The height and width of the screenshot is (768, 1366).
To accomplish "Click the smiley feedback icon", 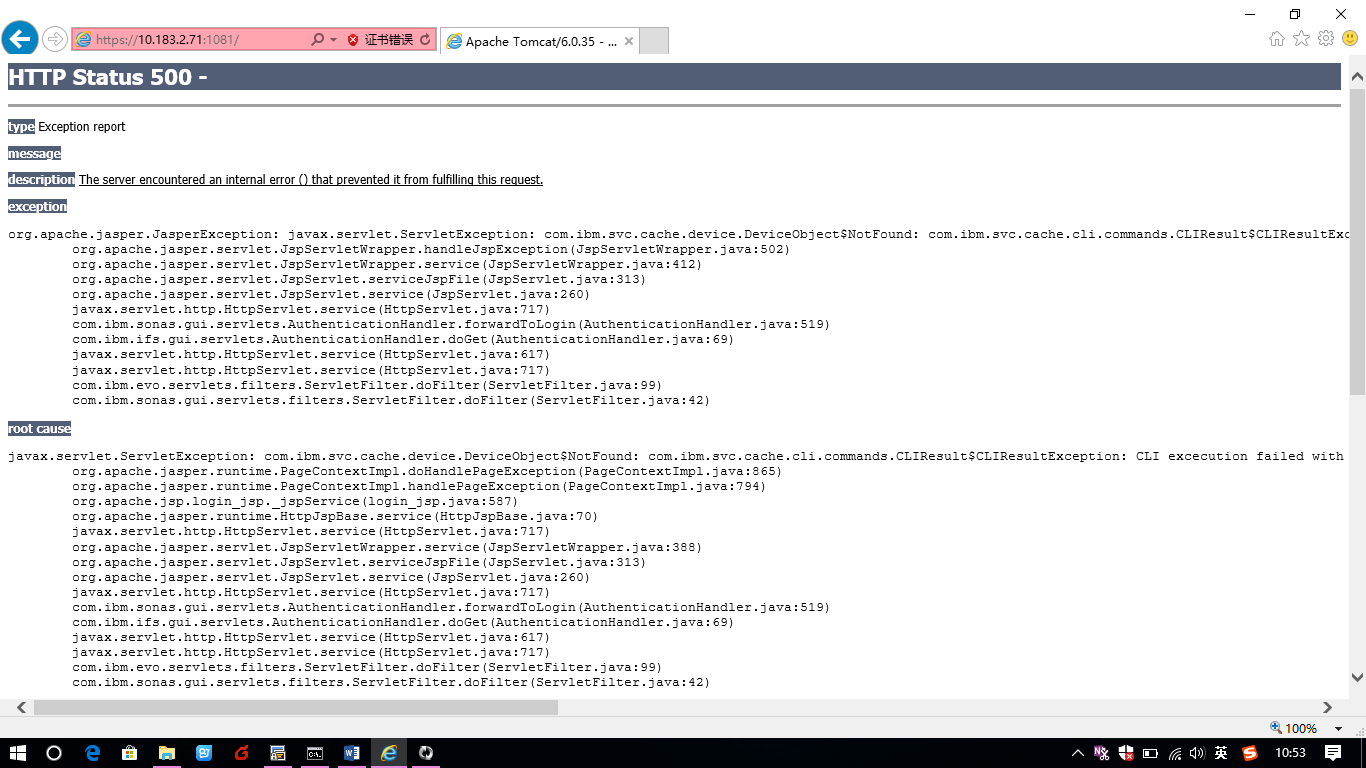I will click(x=1350, y=39).
